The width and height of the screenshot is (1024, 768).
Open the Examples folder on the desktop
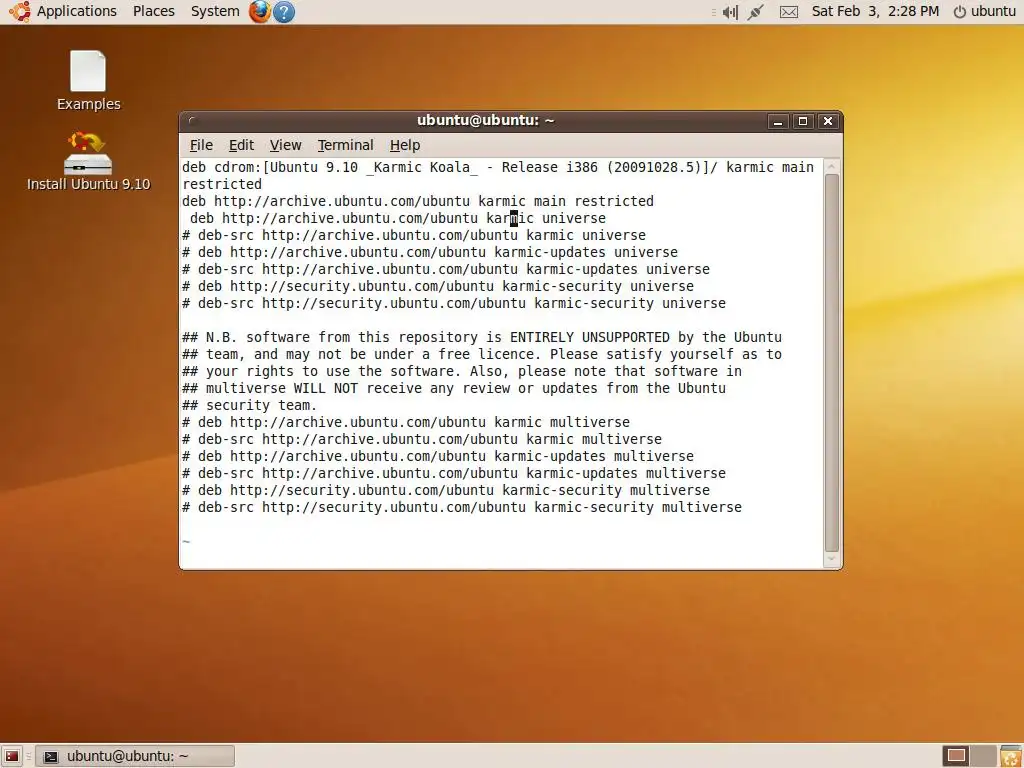coord(88,80)
